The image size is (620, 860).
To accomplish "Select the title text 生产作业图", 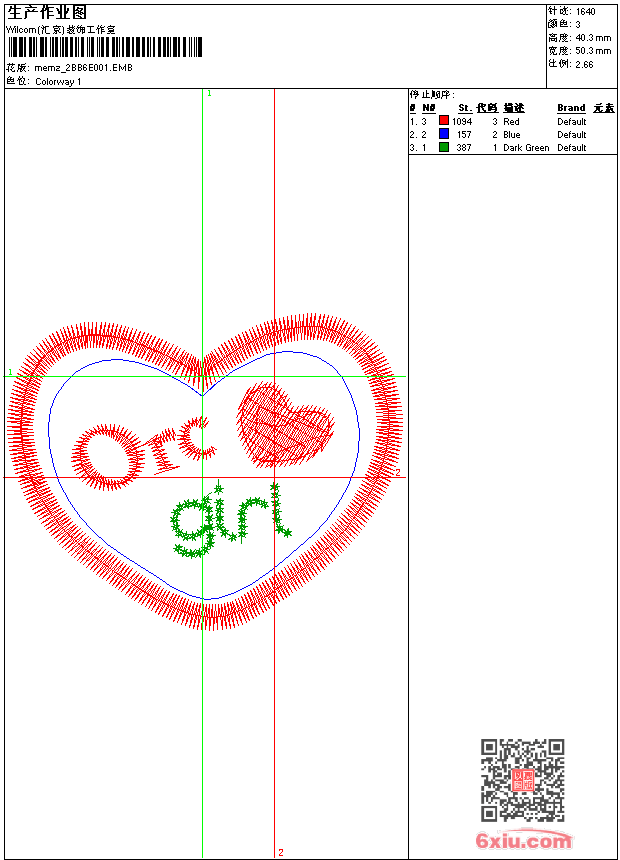I will click(47, 12).
